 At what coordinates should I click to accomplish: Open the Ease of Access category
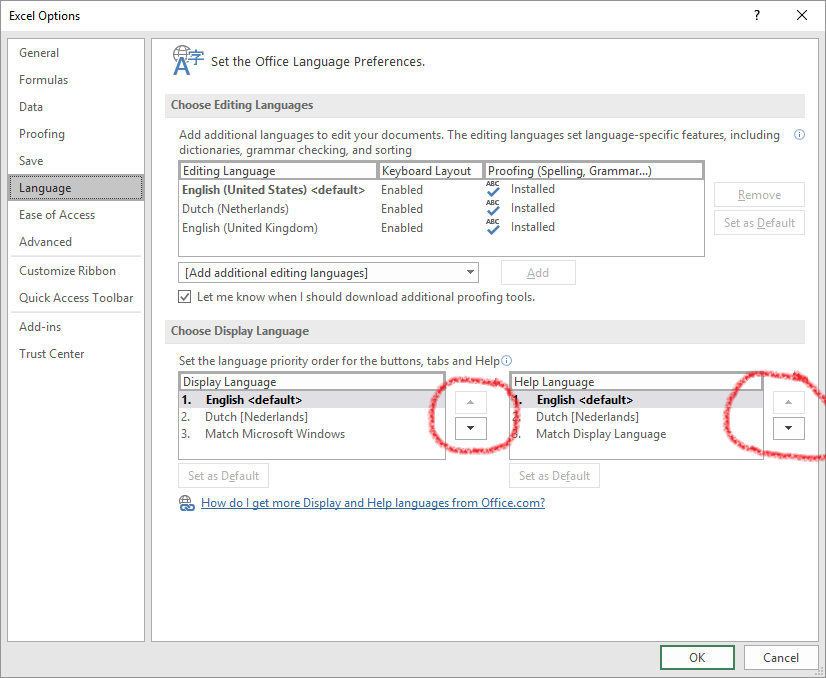point(76,215)
